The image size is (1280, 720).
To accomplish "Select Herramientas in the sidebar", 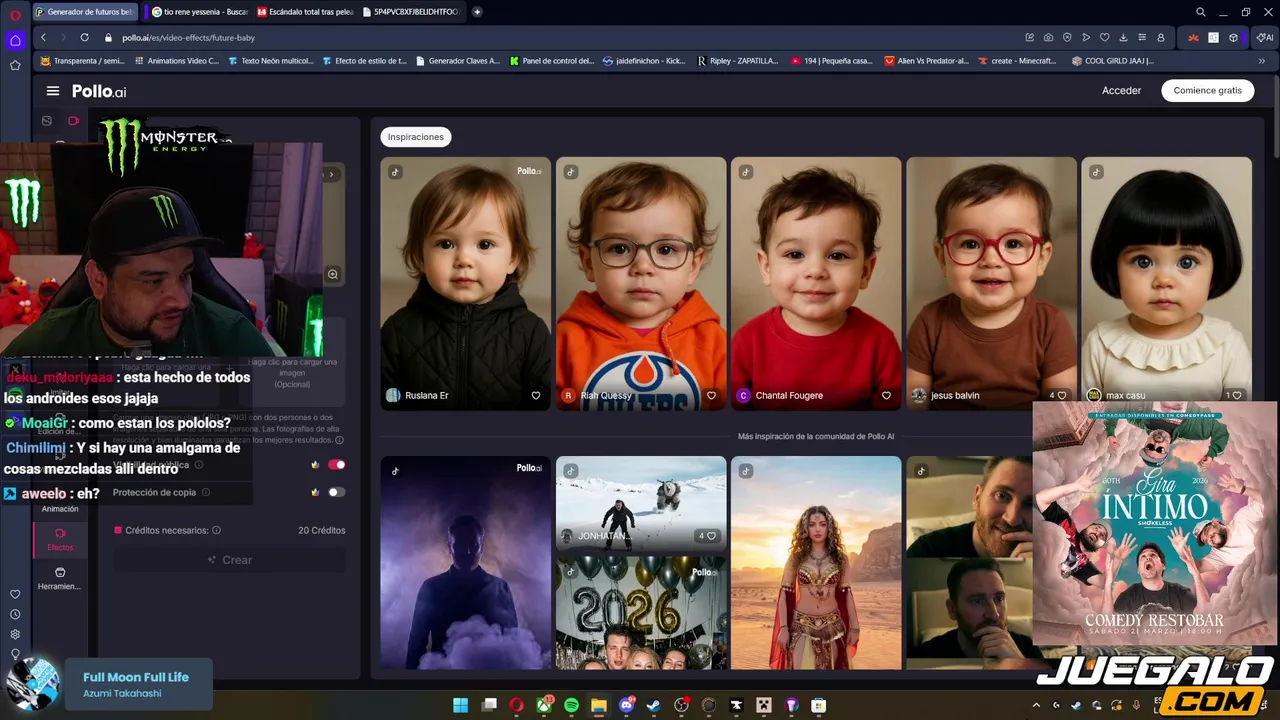I will click(x=60, y=579).
